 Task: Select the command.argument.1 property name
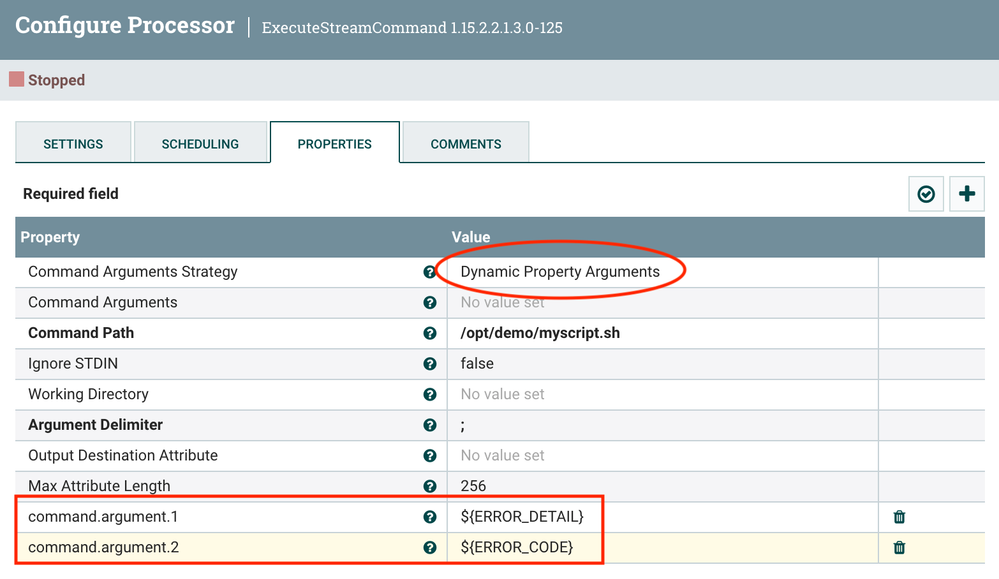(x=103, y=517)
